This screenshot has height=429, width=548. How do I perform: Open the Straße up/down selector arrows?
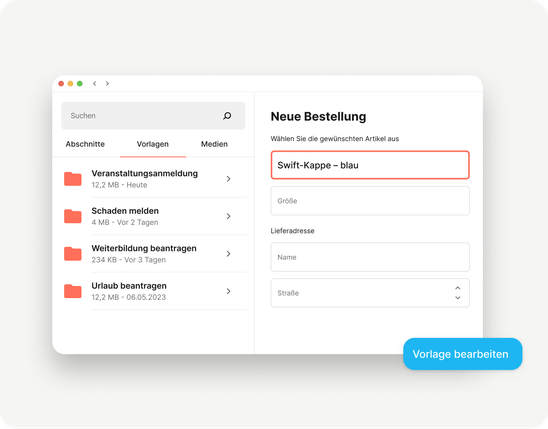click(457, 293)
